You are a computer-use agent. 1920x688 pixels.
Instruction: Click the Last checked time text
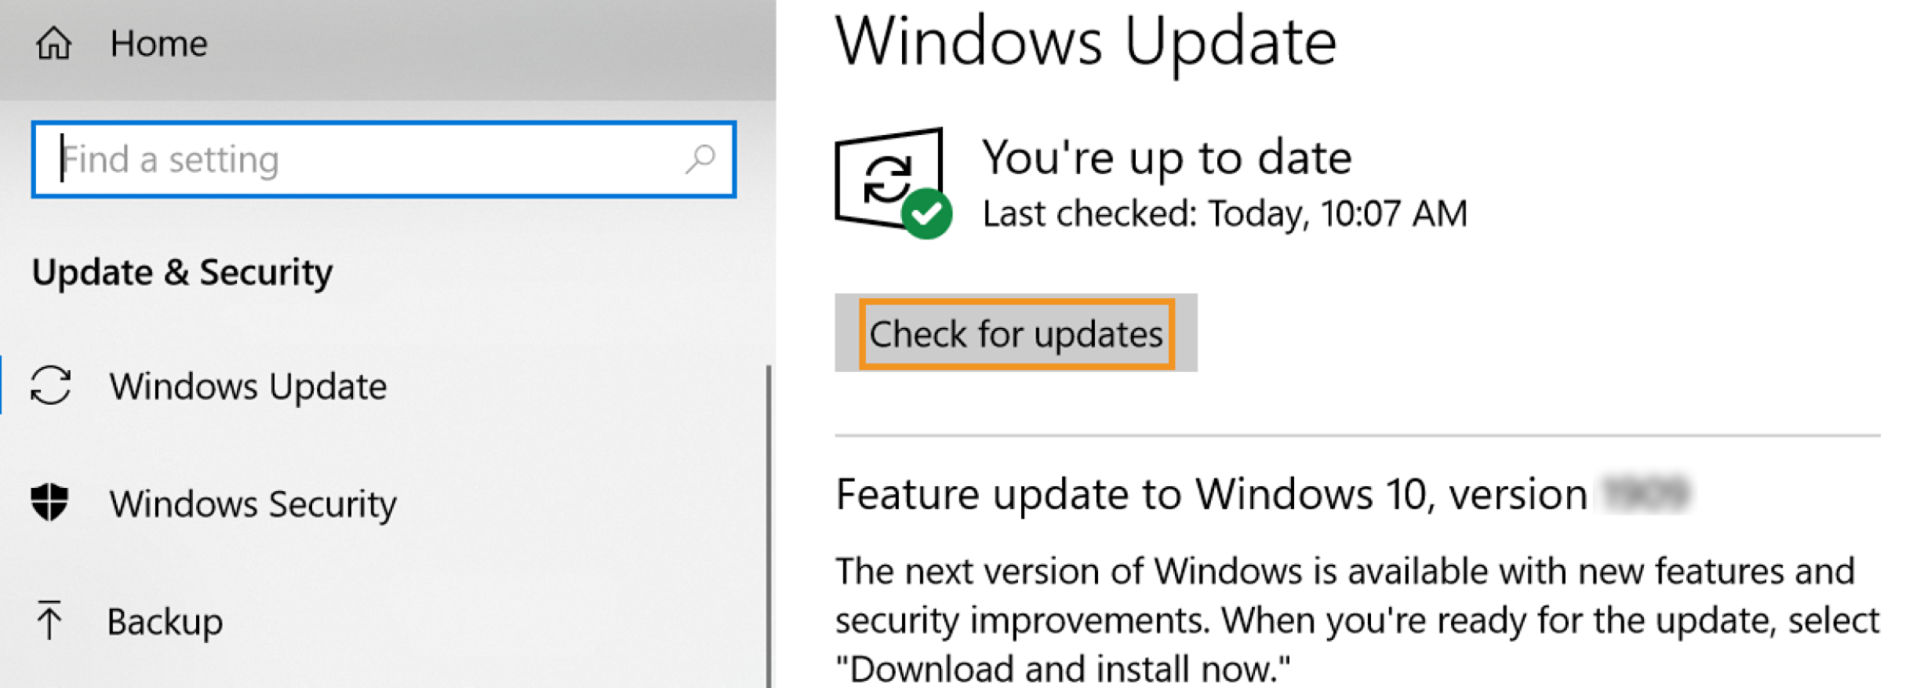1225,213
